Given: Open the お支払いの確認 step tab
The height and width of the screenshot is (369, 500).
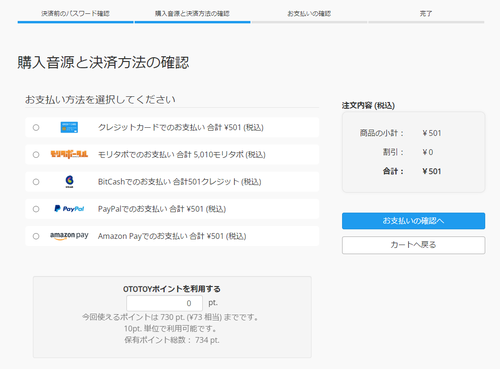Looking at the screenshot, I should [309, 14].
